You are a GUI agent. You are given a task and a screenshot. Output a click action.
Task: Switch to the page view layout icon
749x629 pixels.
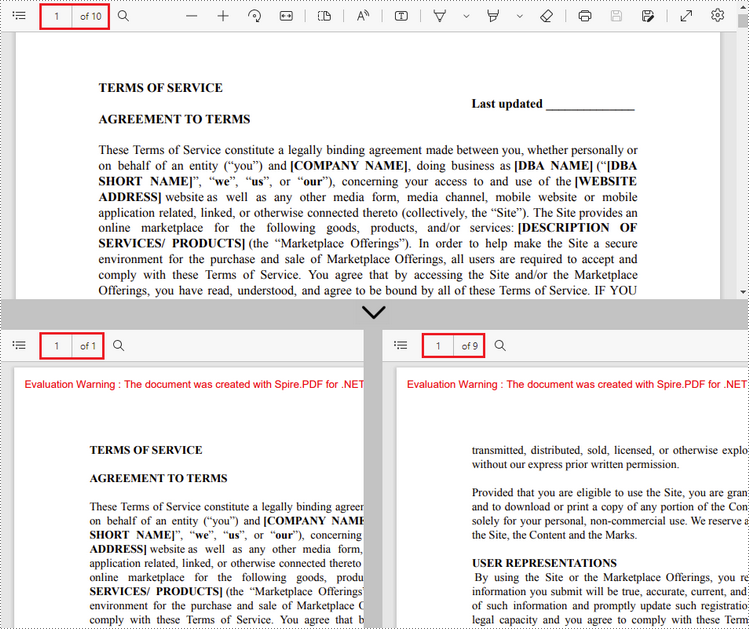[x=324, y=16]
